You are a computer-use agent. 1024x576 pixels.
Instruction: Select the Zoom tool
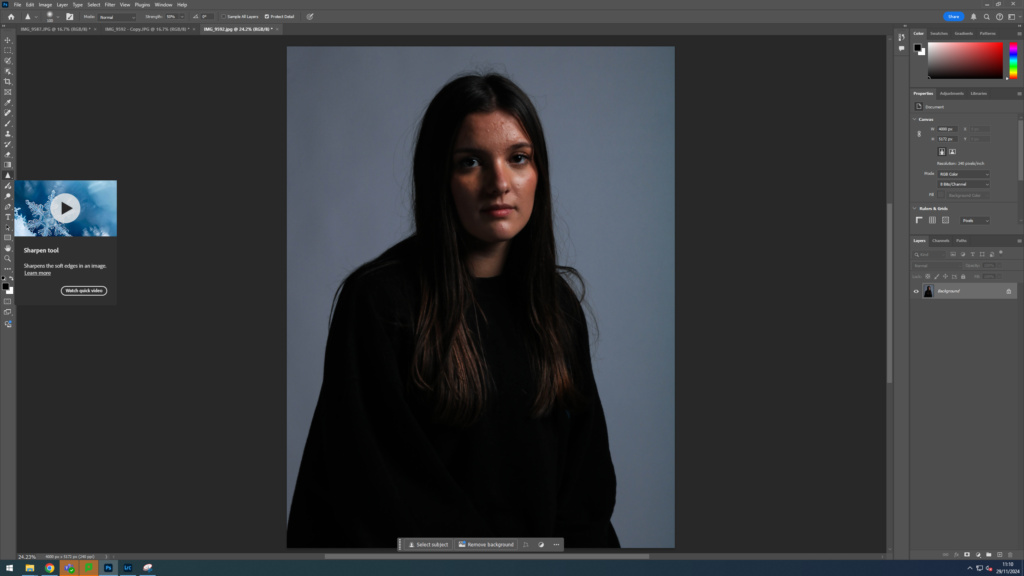click(8, 259)
